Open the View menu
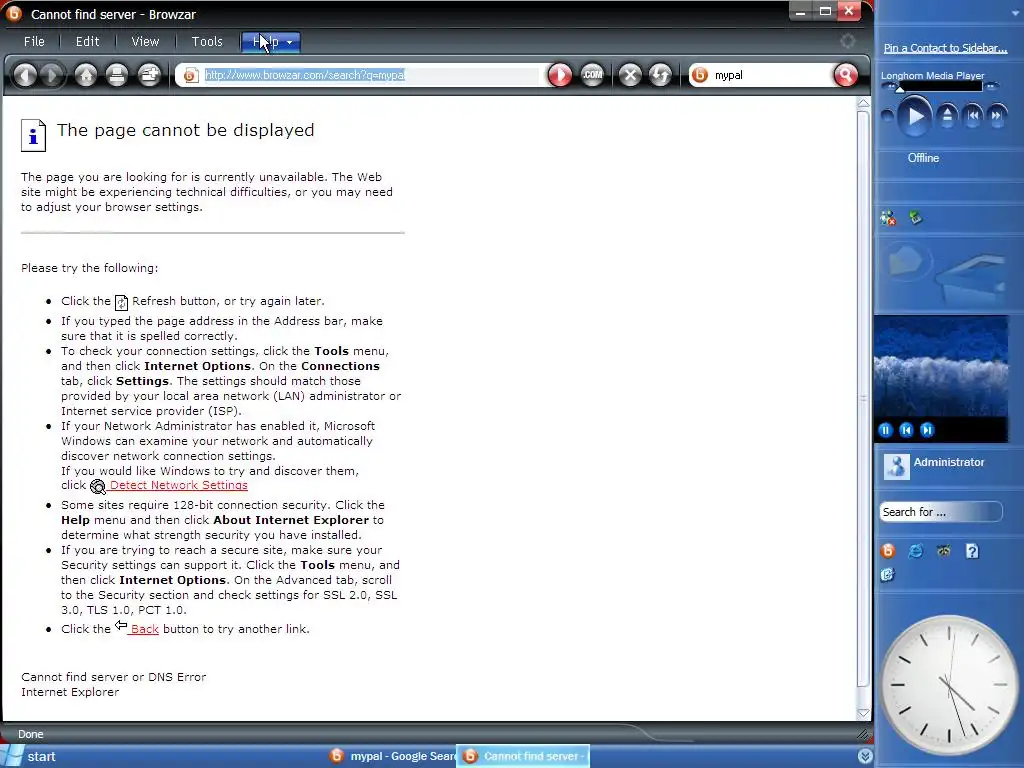Screen dimensions: 1024x768 145,42
